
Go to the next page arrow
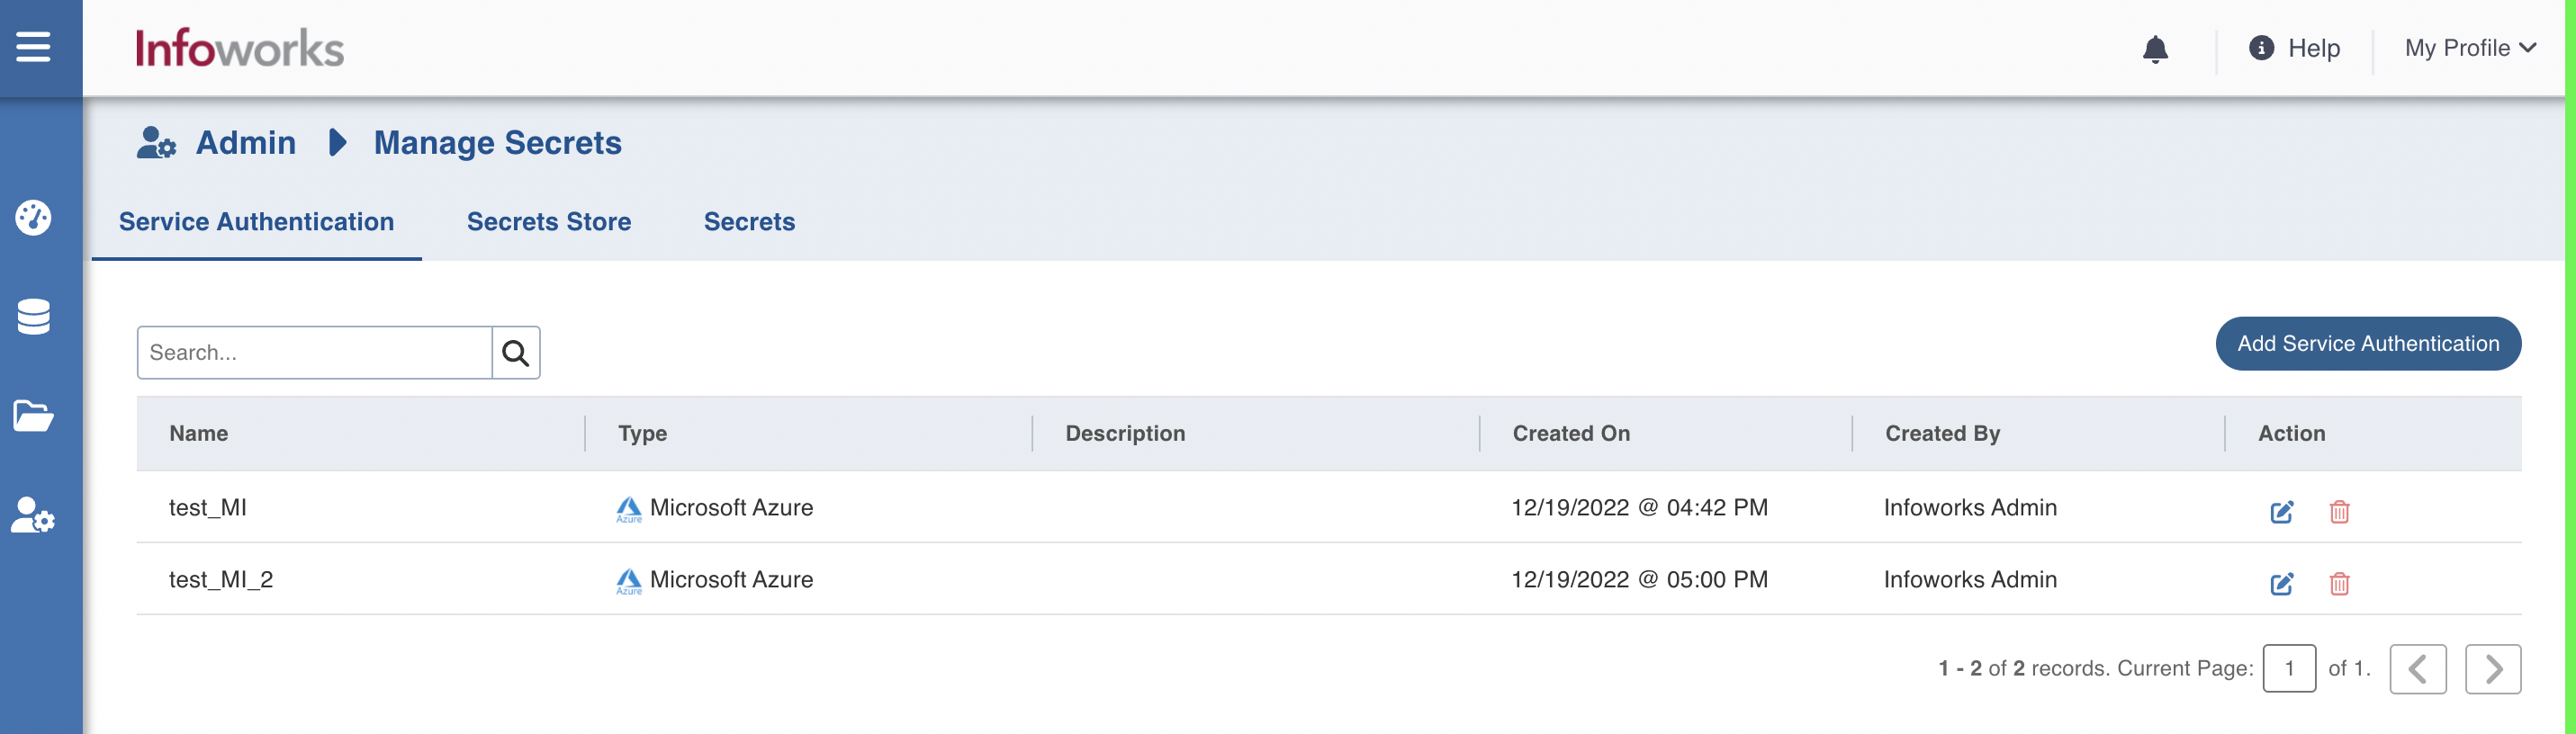pos(2492,669)
